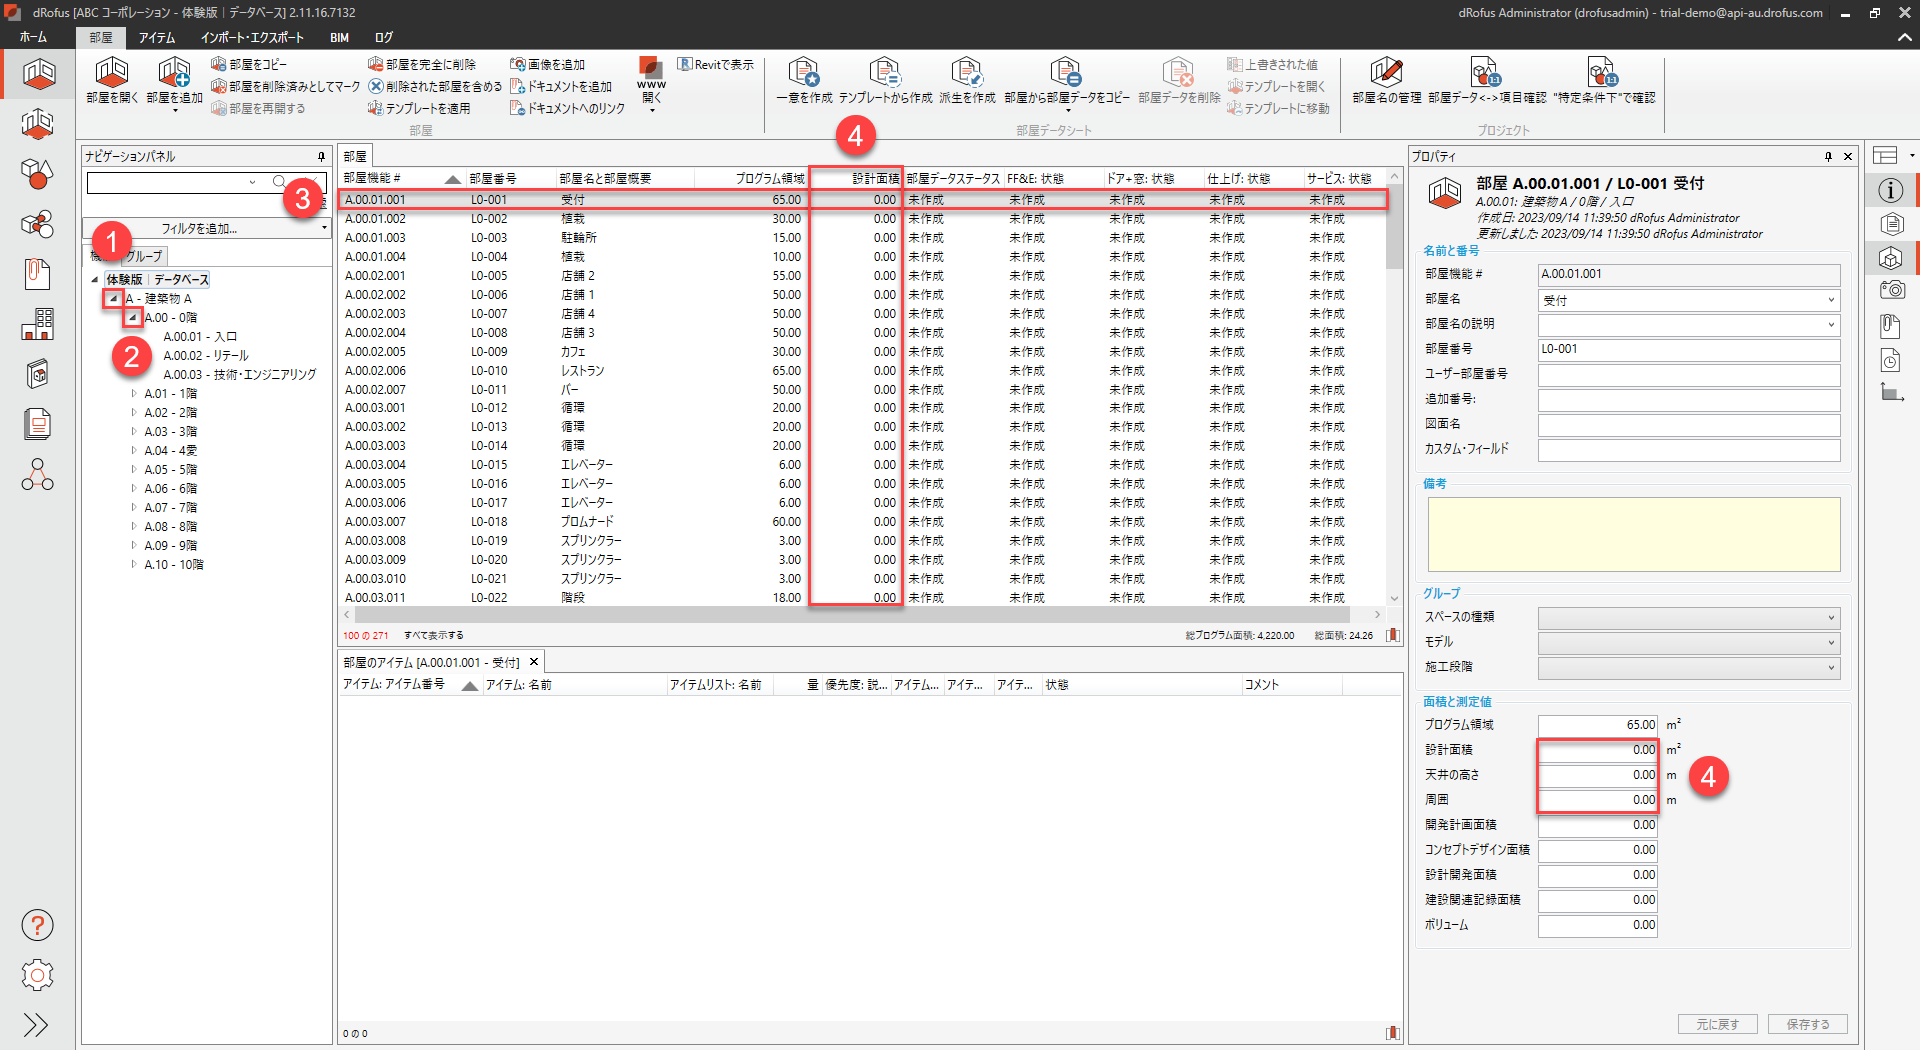
Task: Open 部屋名の管理 from the ribbon
Action: (1386, 74)
